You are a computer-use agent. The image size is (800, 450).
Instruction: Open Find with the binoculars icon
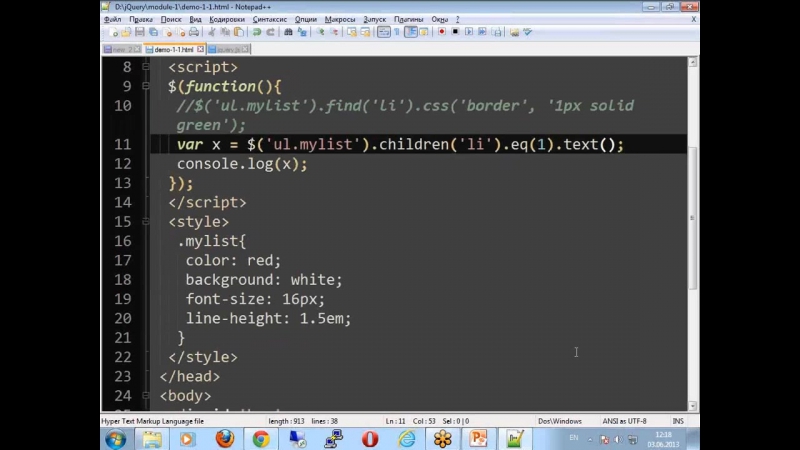coord(288,32)
